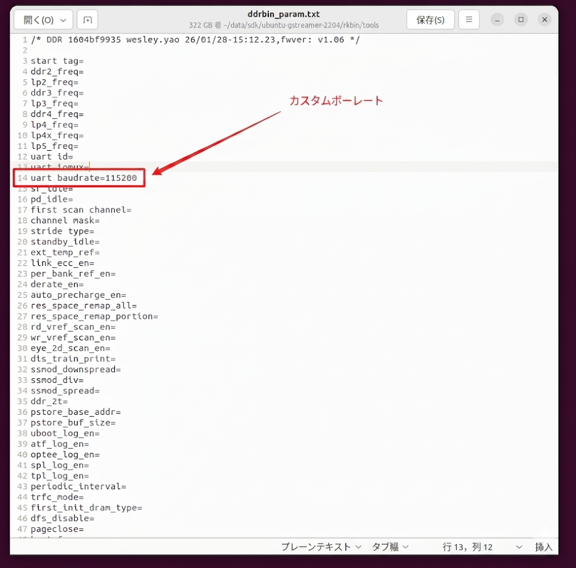Screen dimensions: 576x568
Task: Click the ext_temp_ref= line
Action: [65, 252]
